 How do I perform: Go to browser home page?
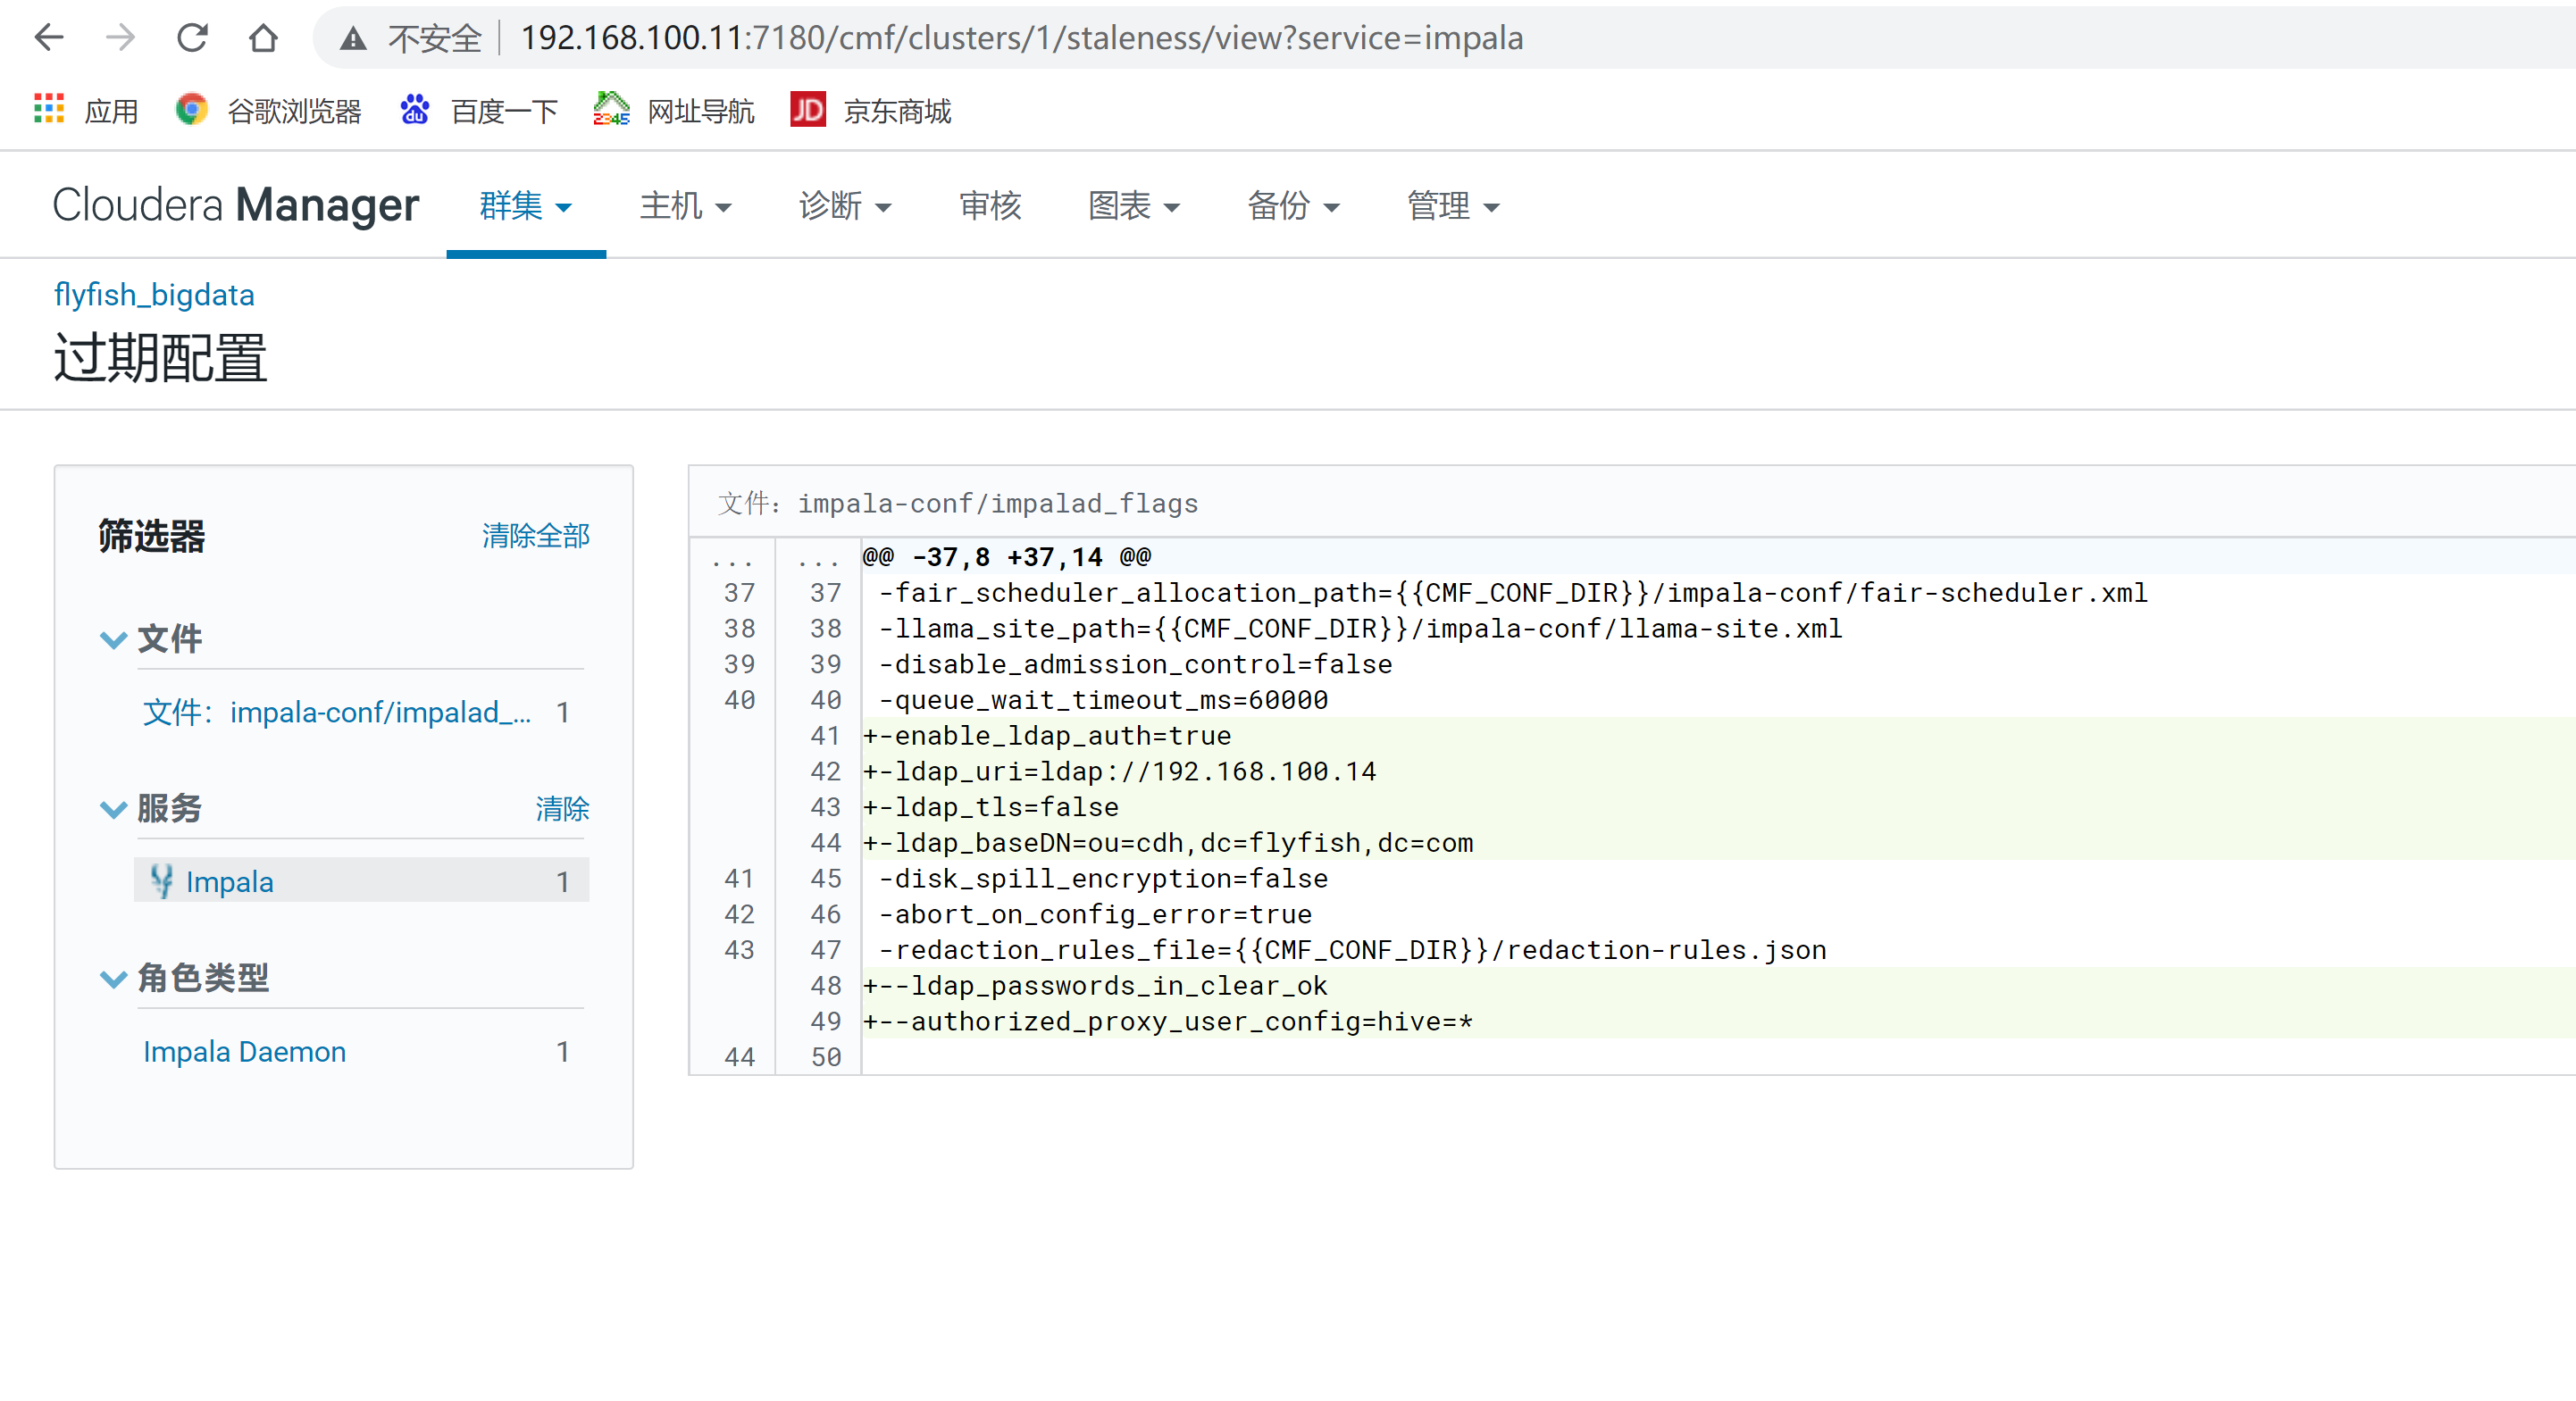point(263,38)
